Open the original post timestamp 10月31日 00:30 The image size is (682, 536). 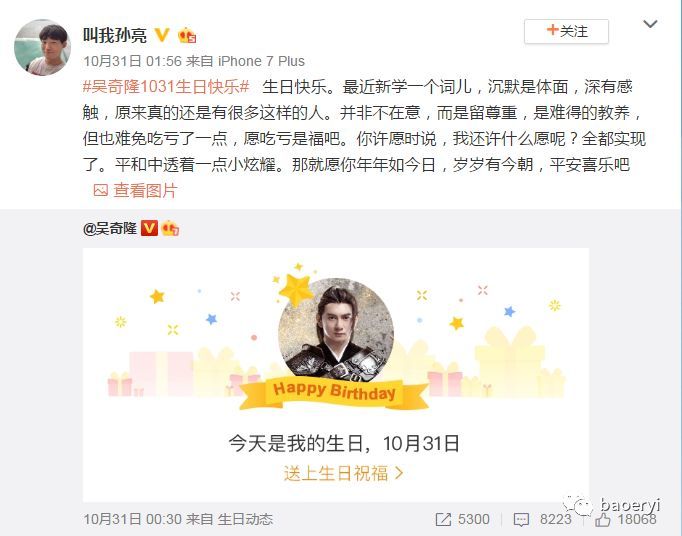click(133, 519)
